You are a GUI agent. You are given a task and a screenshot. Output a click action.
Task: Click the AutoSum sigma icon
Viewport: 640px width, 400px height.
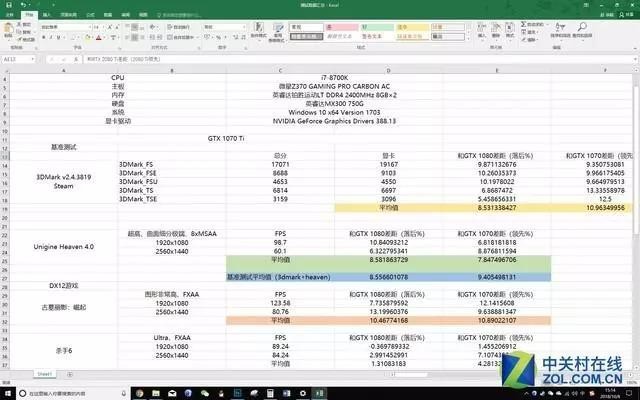pyautogui.click(x=524, y=24)
